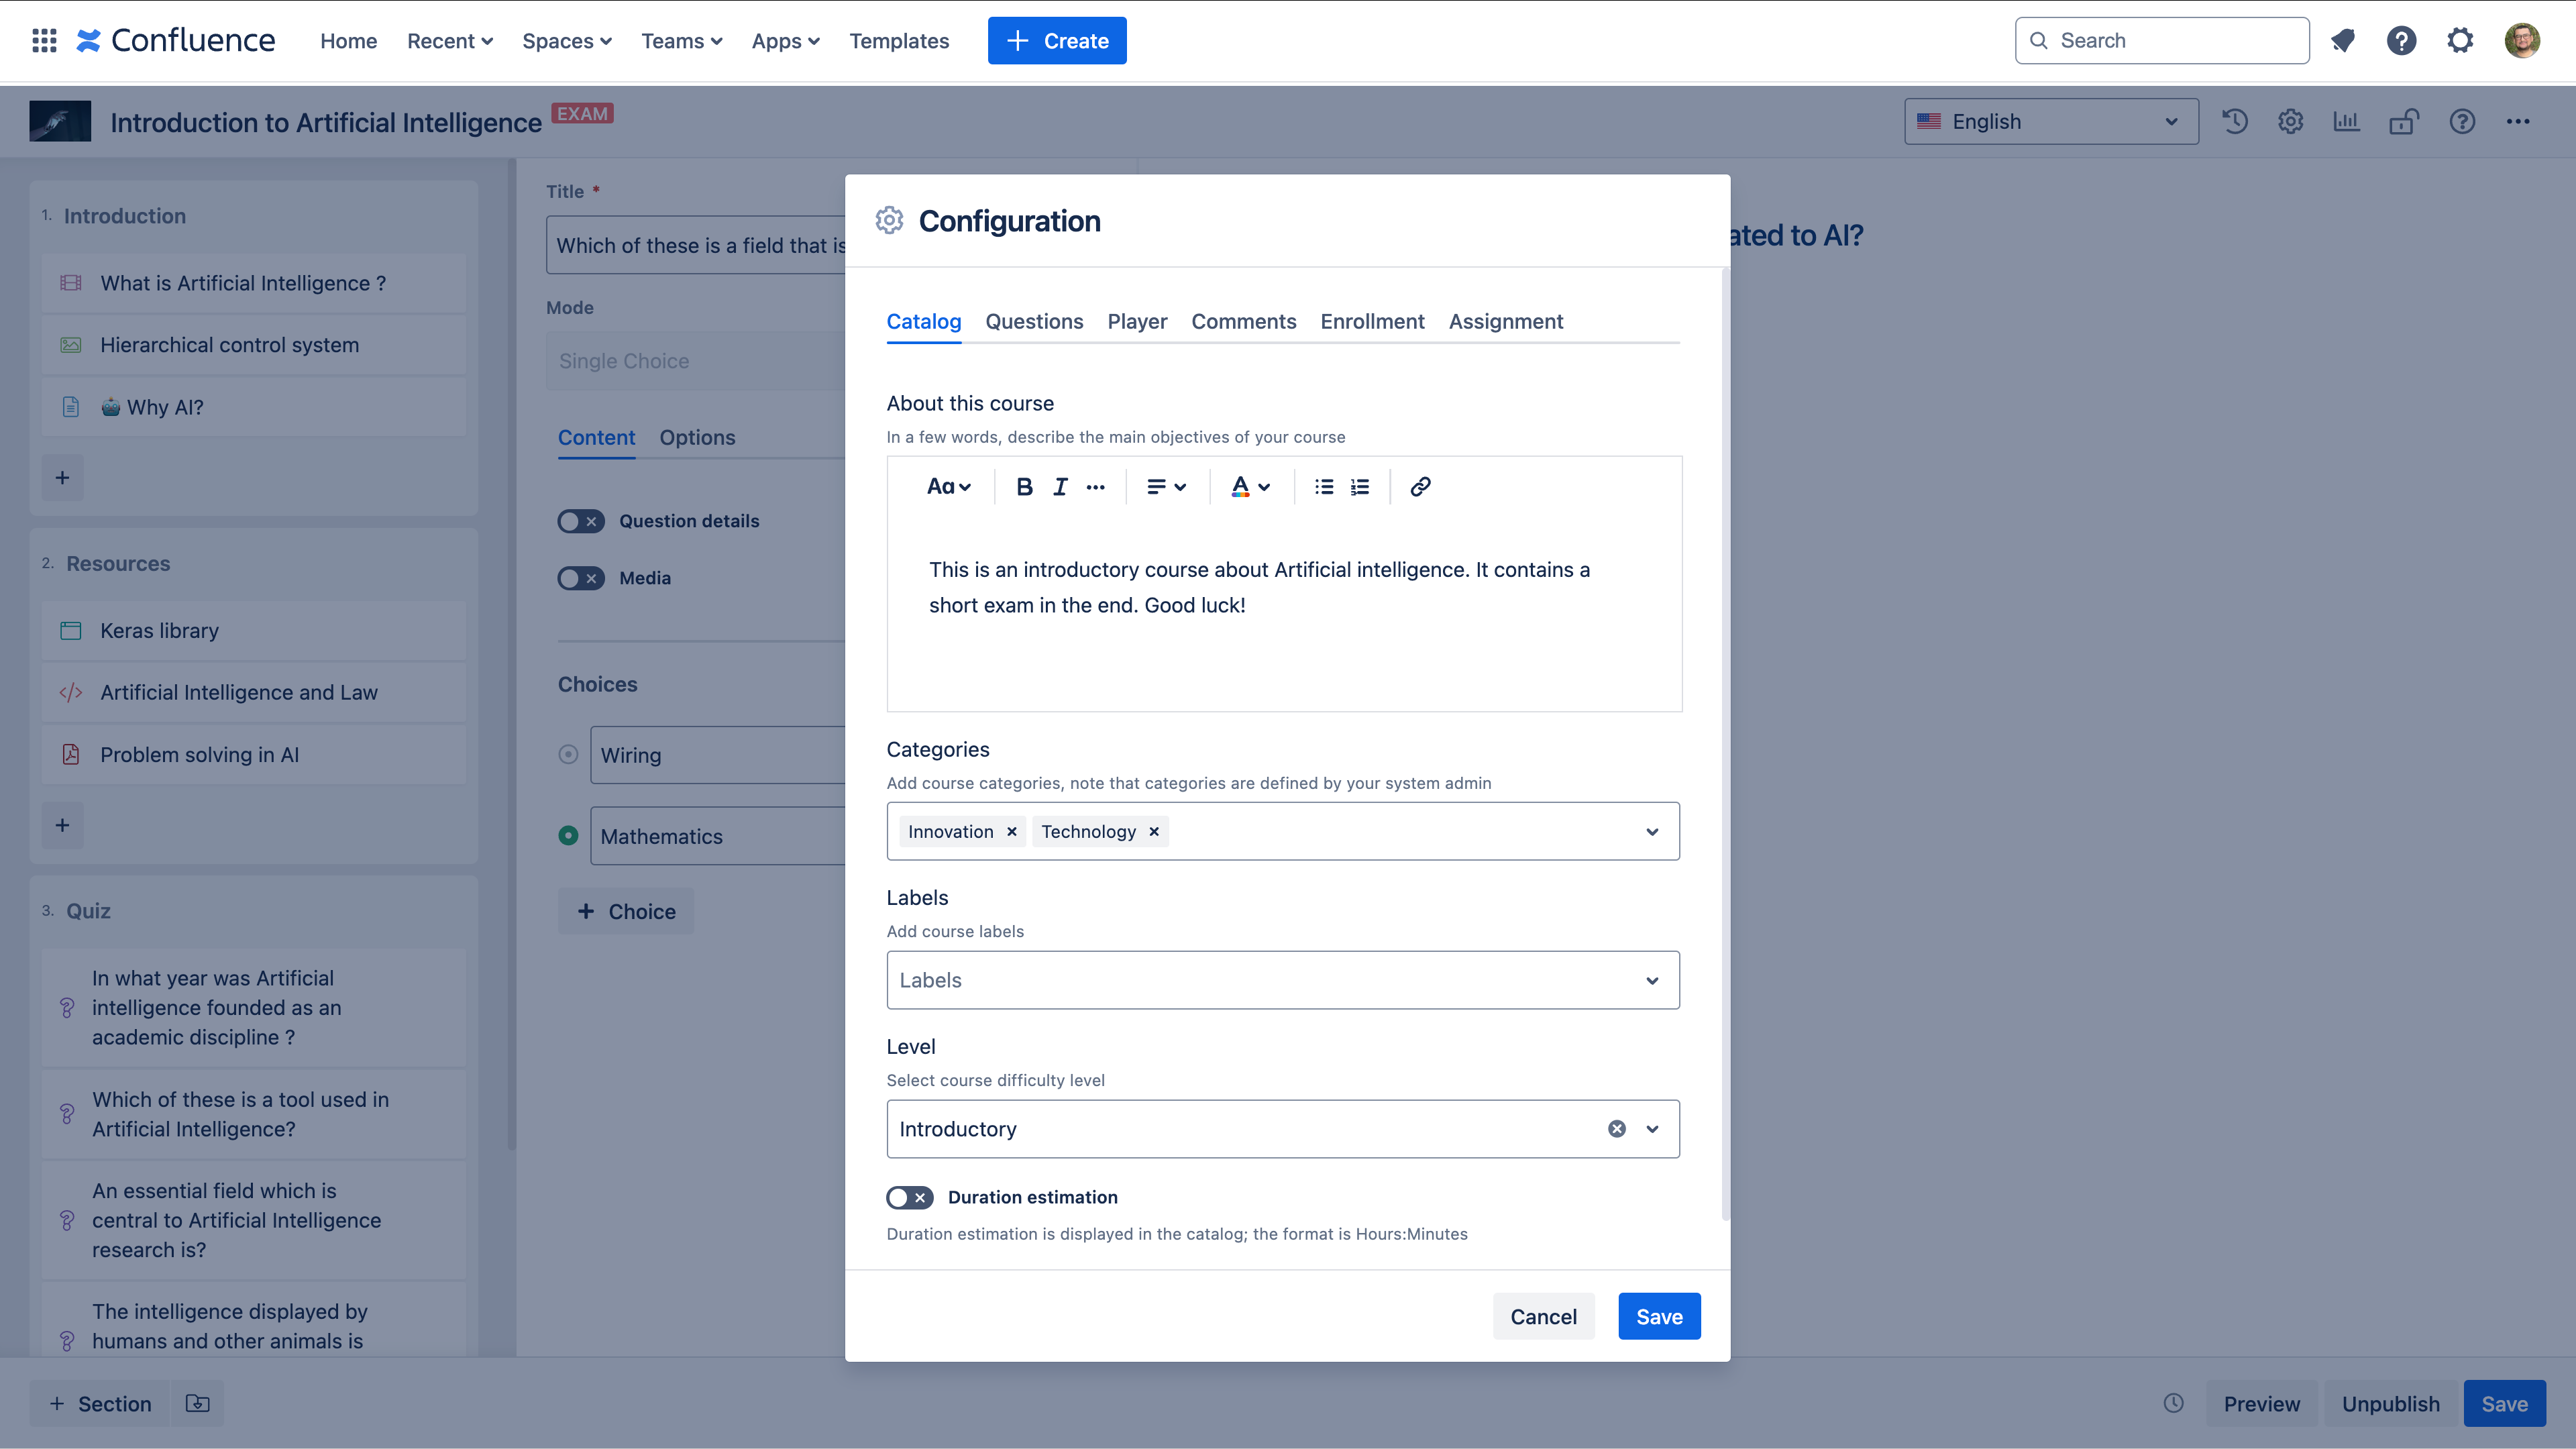This screenshot has height=1449, width=2576.
Task: Open the text color dropdown
Action: [x=1250, y=487]
